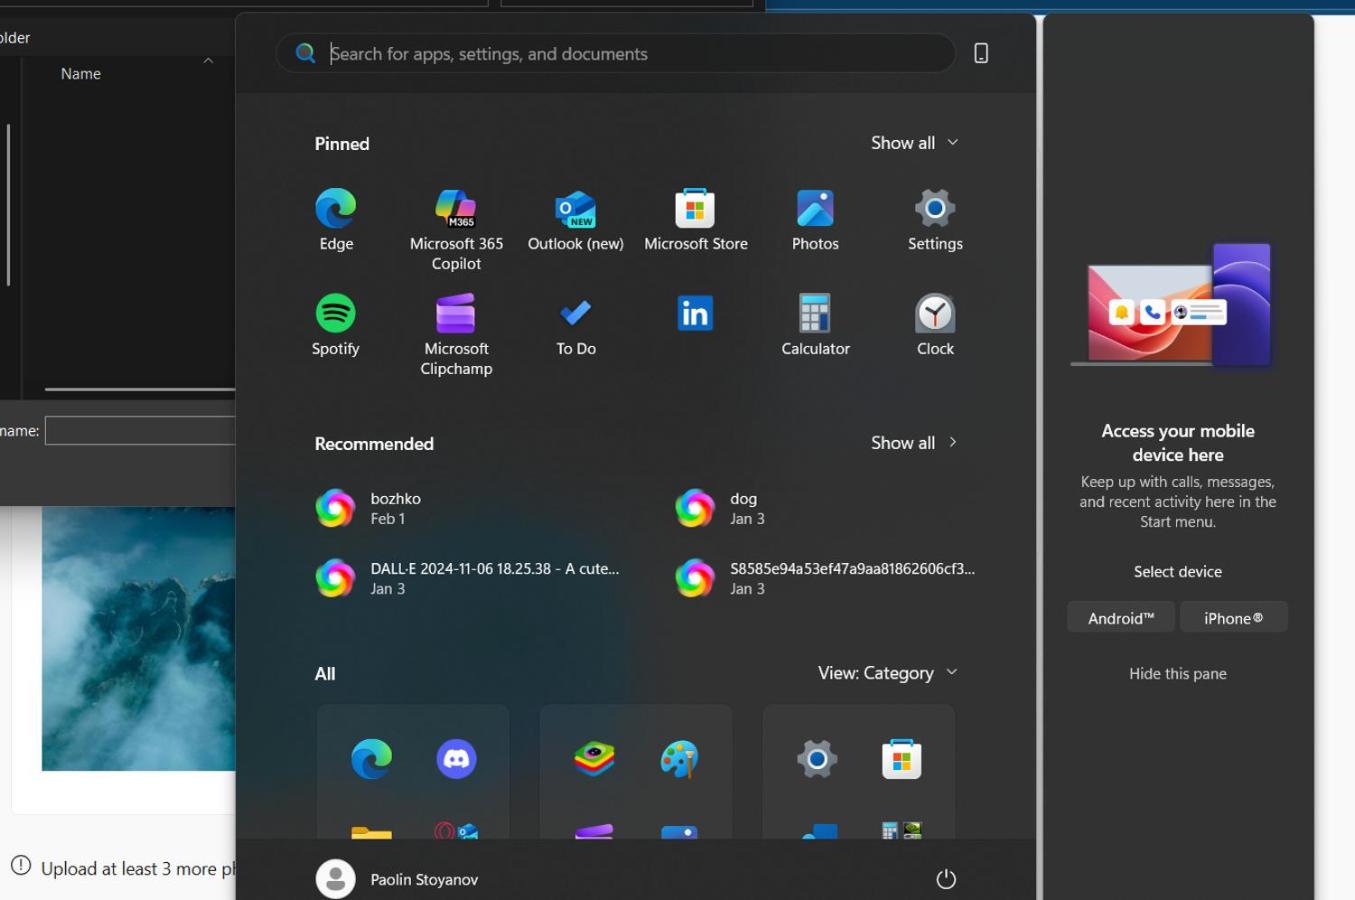Click the power button

tap(946, 879)
